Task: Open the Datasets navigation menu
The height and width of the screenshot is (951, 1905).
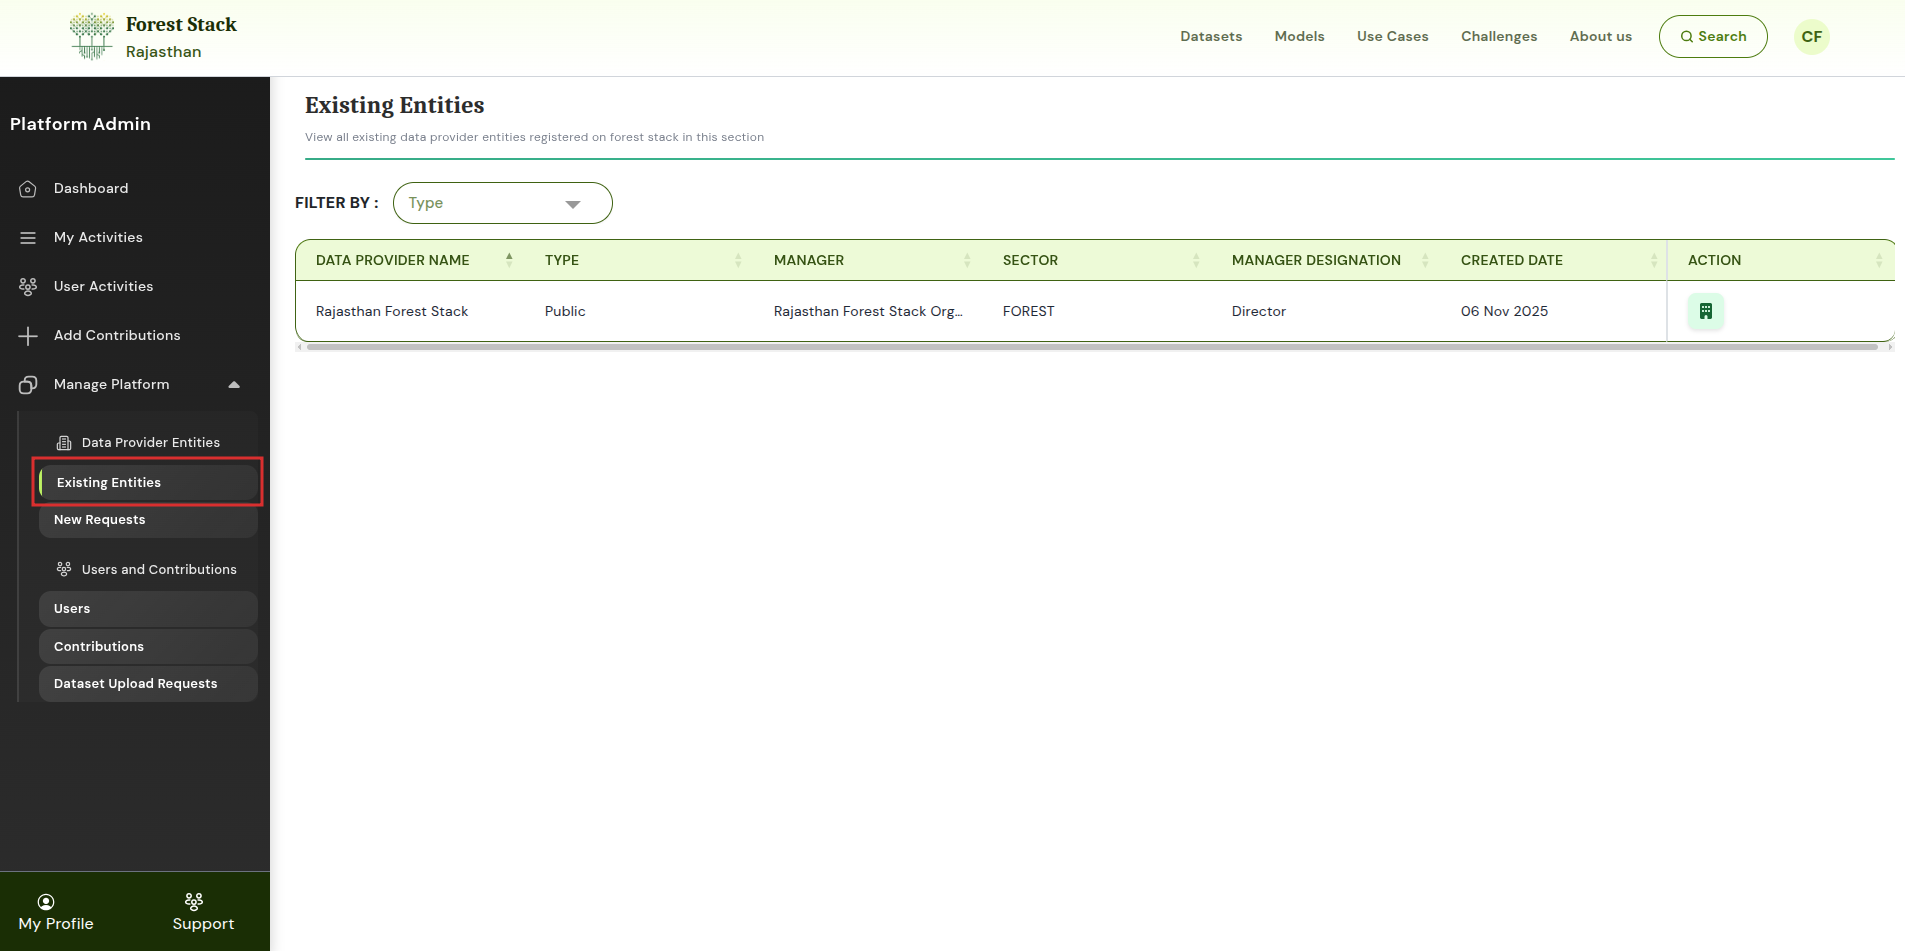Action: coord(1210,37)
